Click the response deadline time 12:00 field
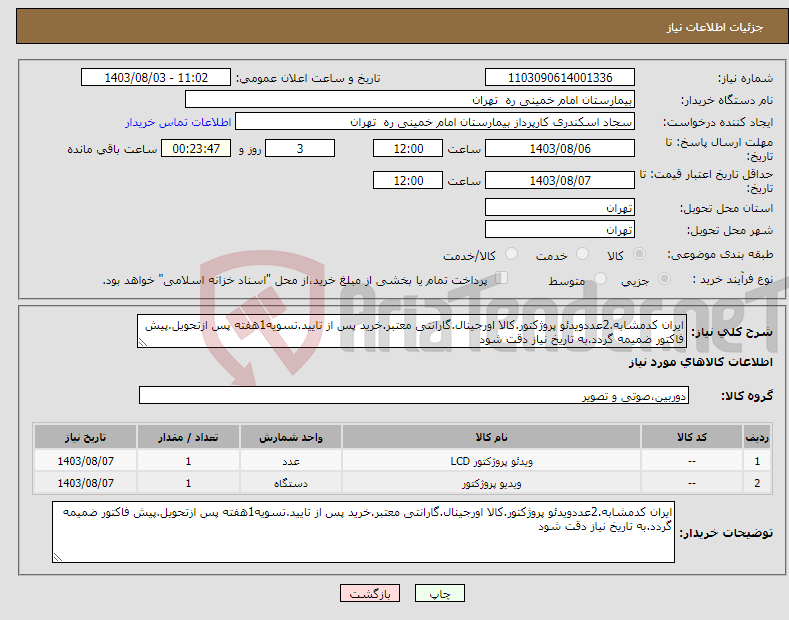Screen dimensions: 789x620 408,148
